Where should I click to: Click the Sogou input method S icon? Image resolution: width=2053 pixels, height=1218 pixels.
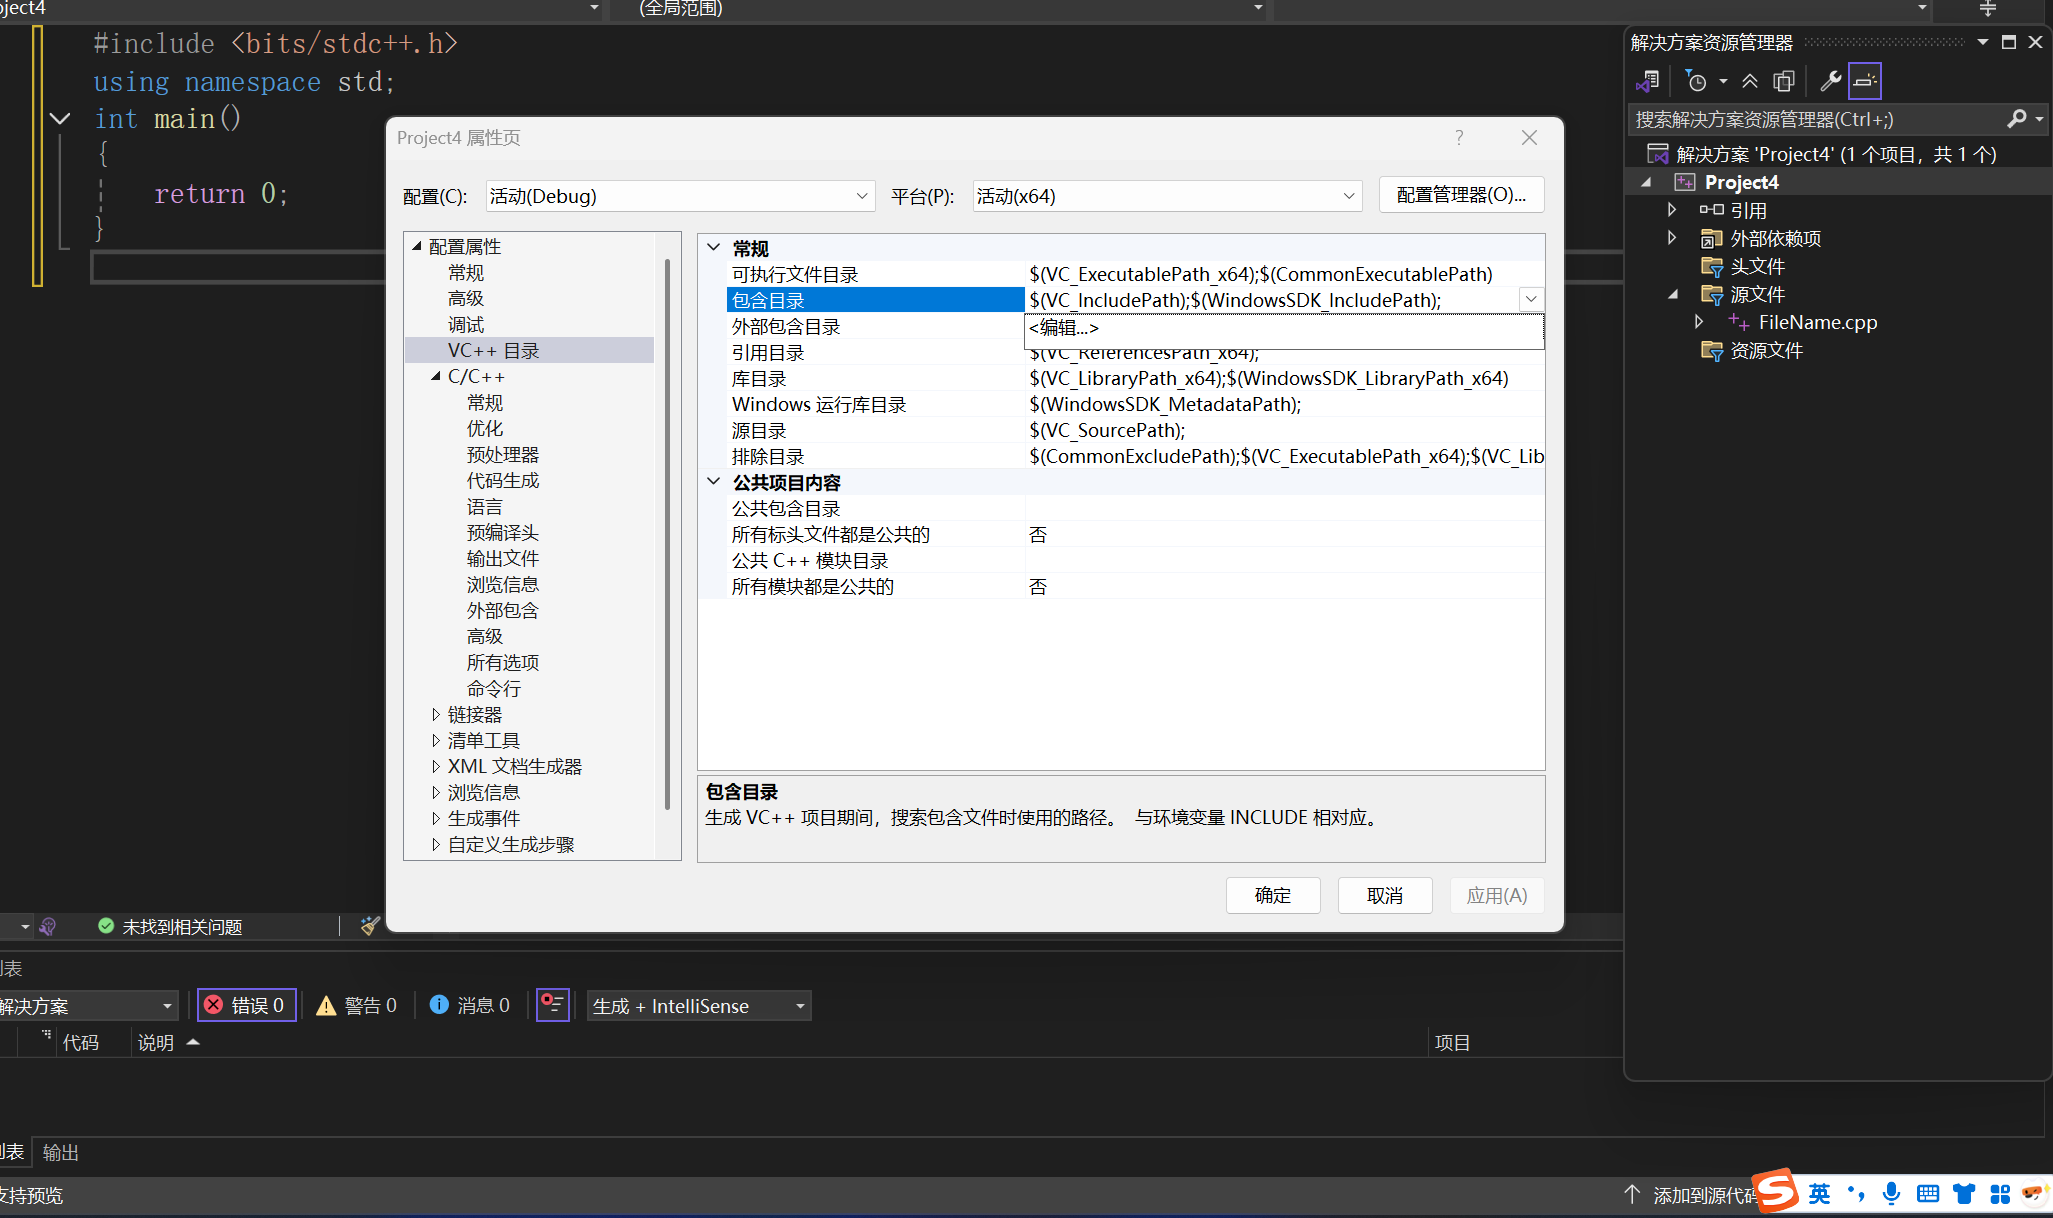tap(1777, 1191)
